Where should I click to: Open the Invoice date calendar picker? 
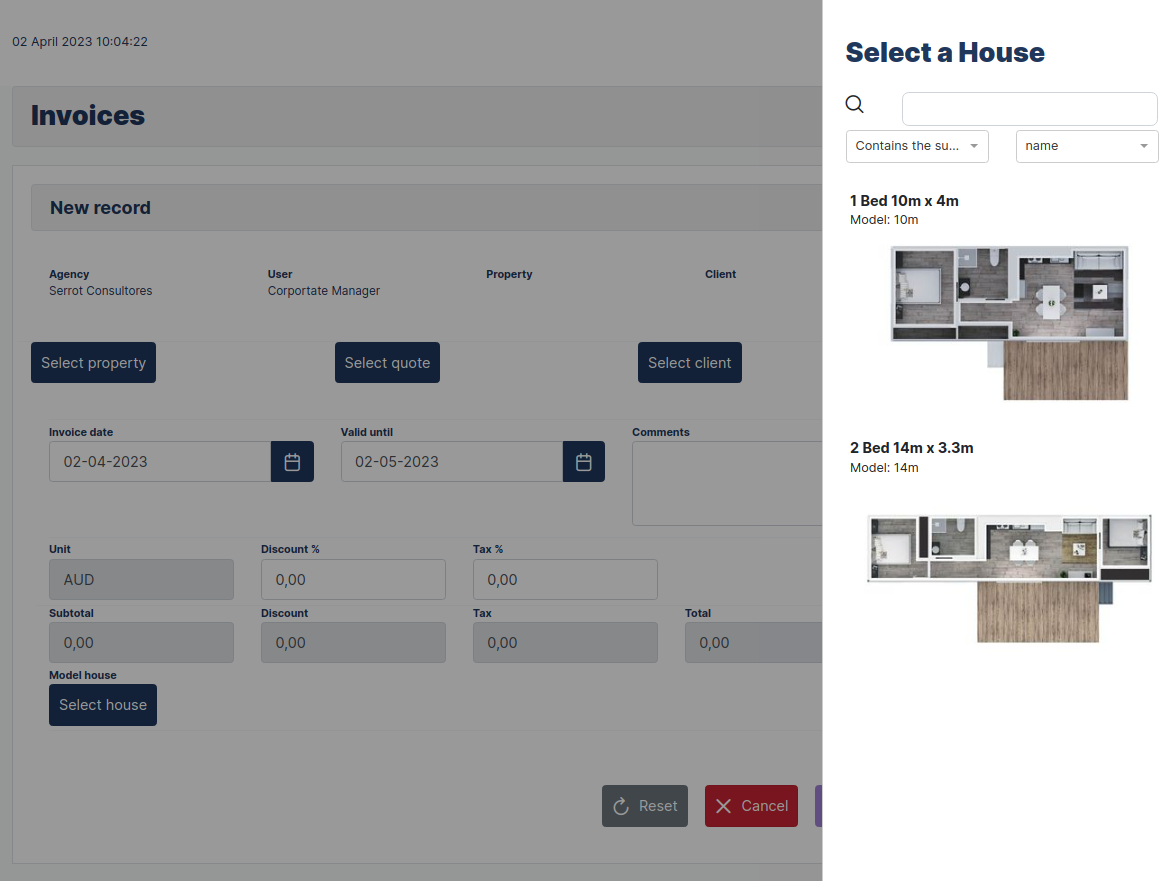coord(292,461)
